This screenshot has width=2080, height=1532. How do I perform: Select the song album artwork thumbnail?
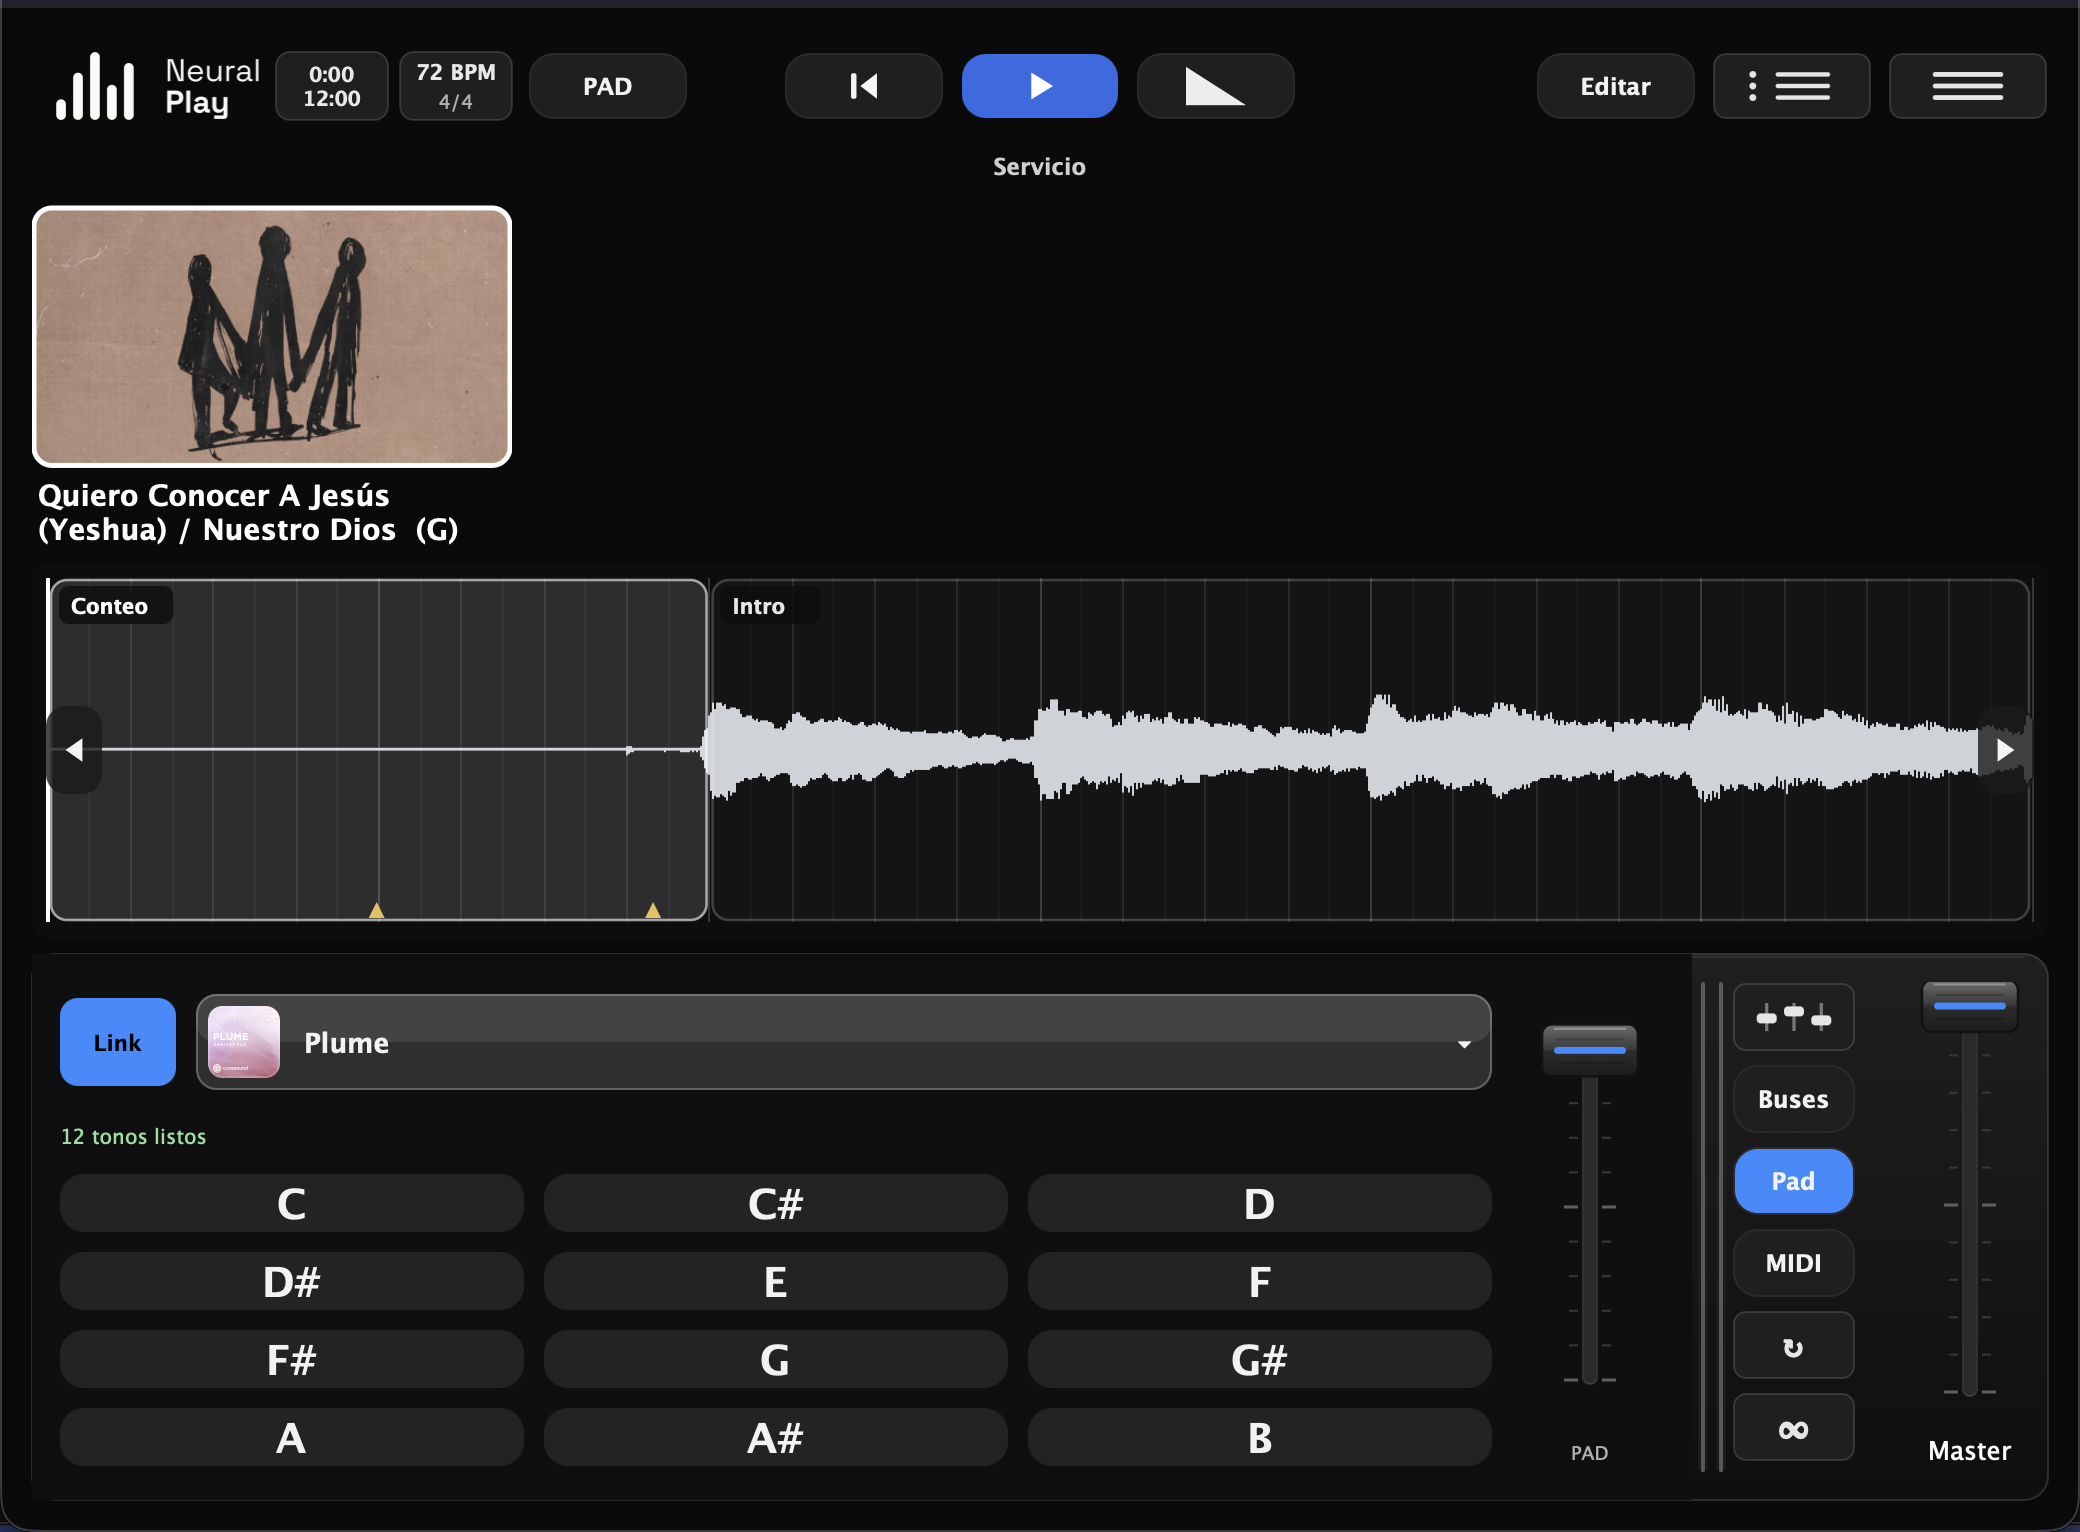coord(272,337)
